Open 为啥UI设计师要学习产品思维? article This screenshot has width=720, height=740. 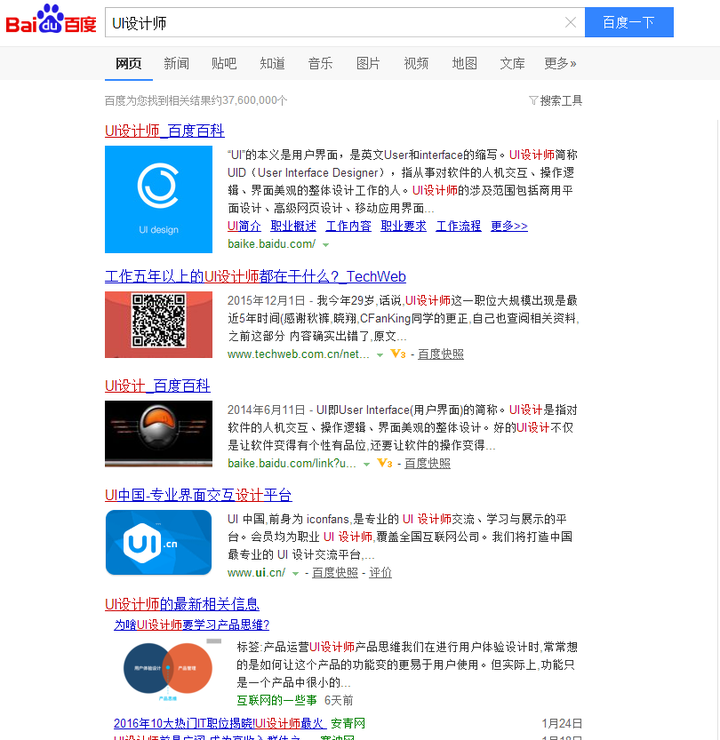click(x=192, y=625)
